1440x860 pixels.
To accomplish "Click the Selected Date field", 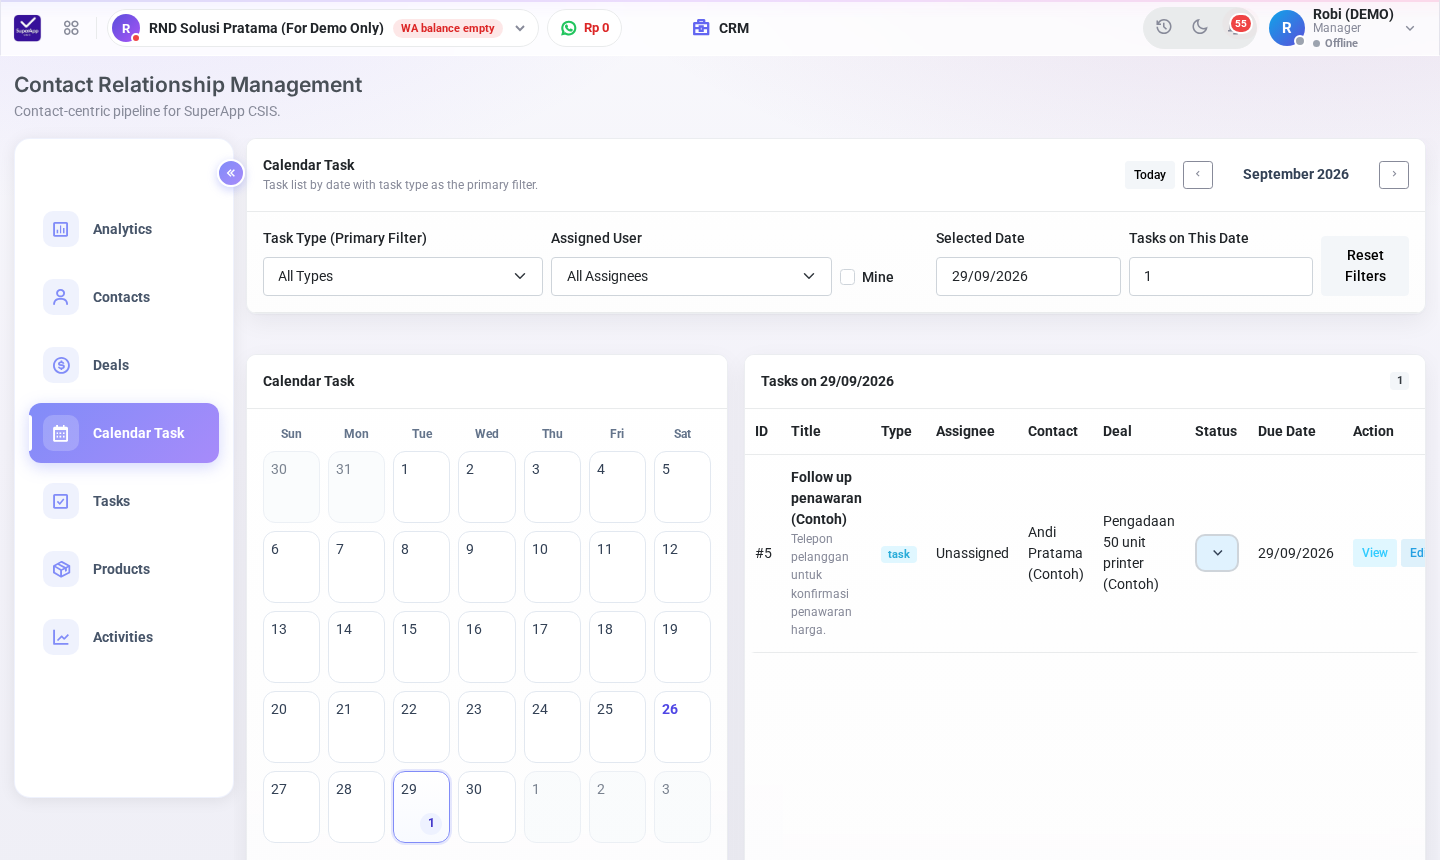I will coord(1028,276).
